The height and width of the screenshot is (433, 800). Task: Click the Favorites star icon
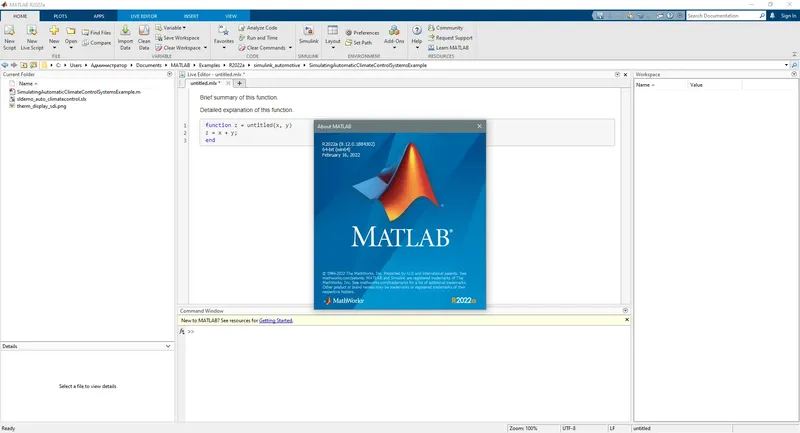pyautogui.click(x=223, y=31)
